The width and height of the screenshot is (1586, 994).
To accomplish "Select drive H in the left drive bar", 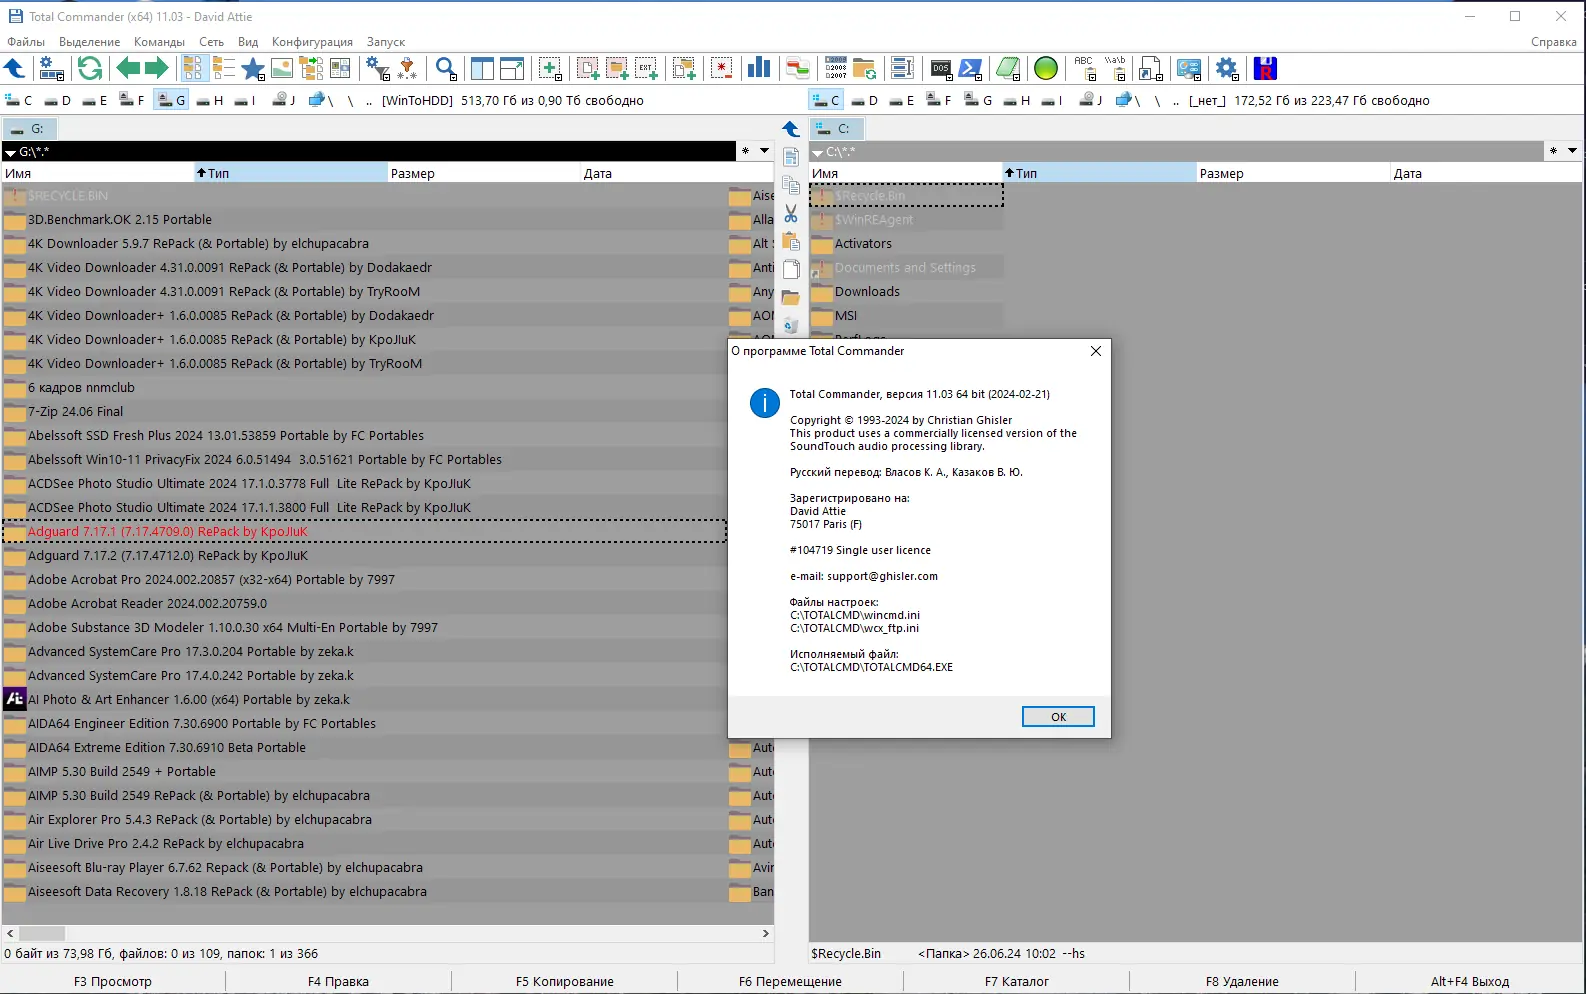I will [210, 100].
